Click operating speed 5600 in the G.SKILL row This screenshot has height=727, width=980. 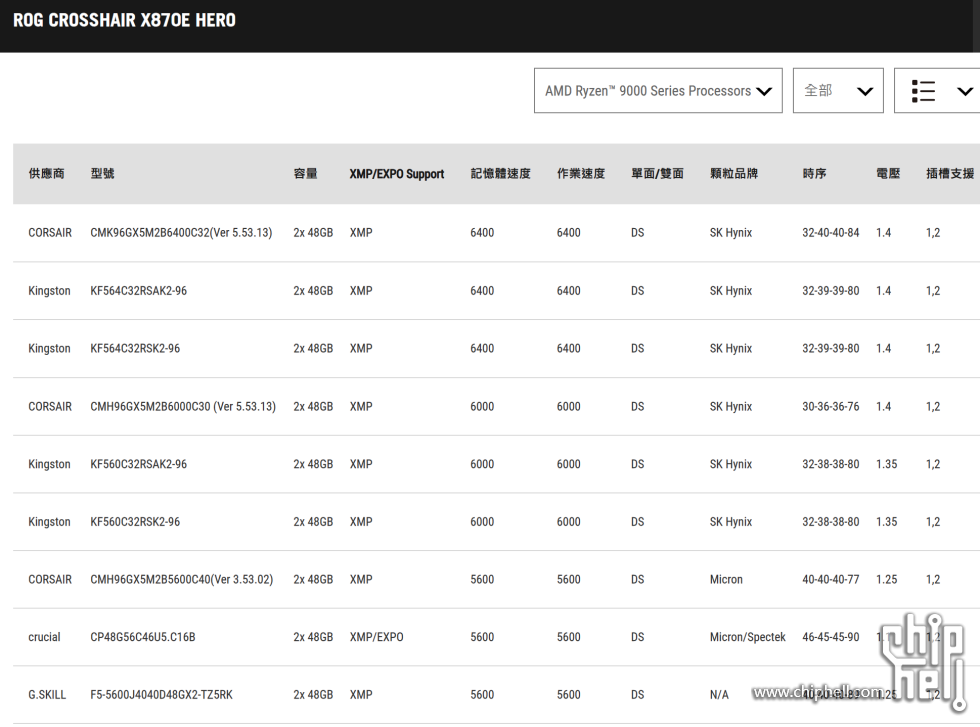pyautogui.click(x=569, y=694)
